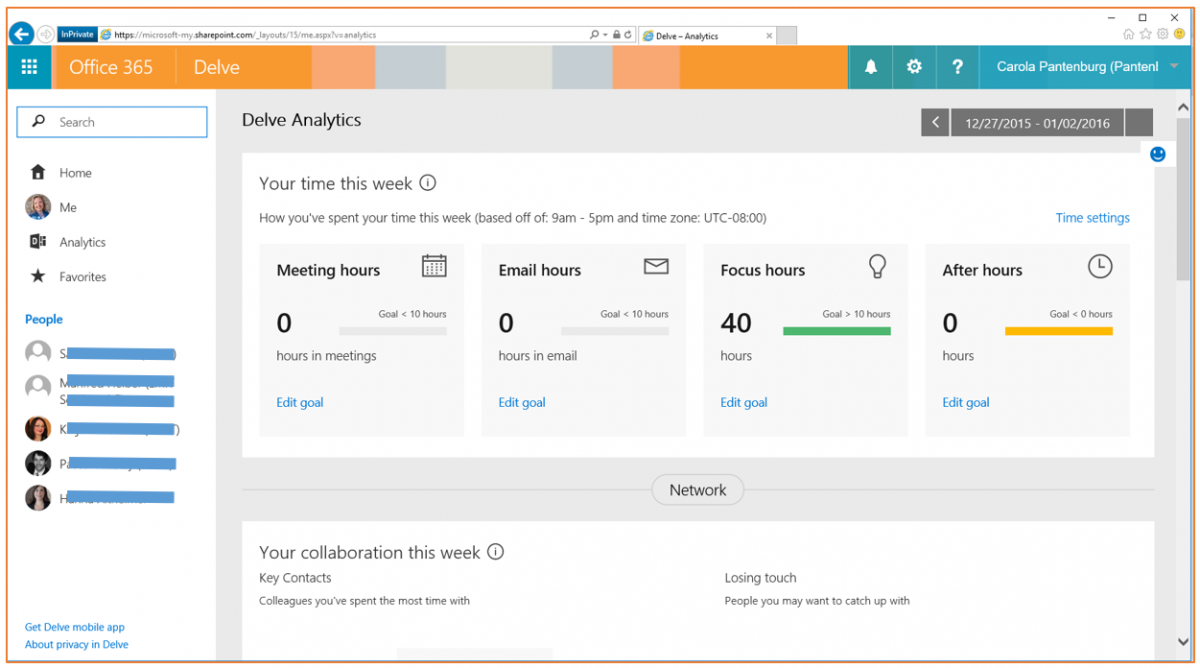Open About privacy in Delve link
The height and width of the screenshot is (668, 1200).
(77, 645)
